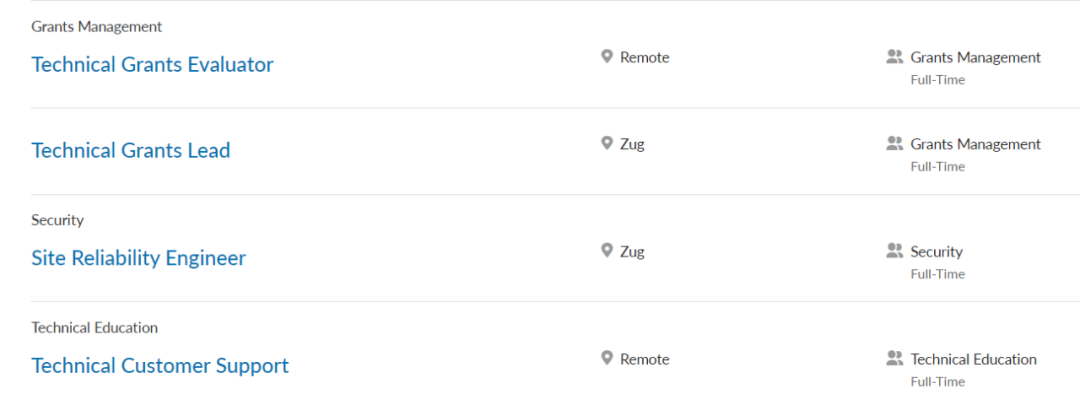Click team icon in Technical Grants Evaluator row
This screenshot has height=416, width=1080.
[x=895, y=57]
